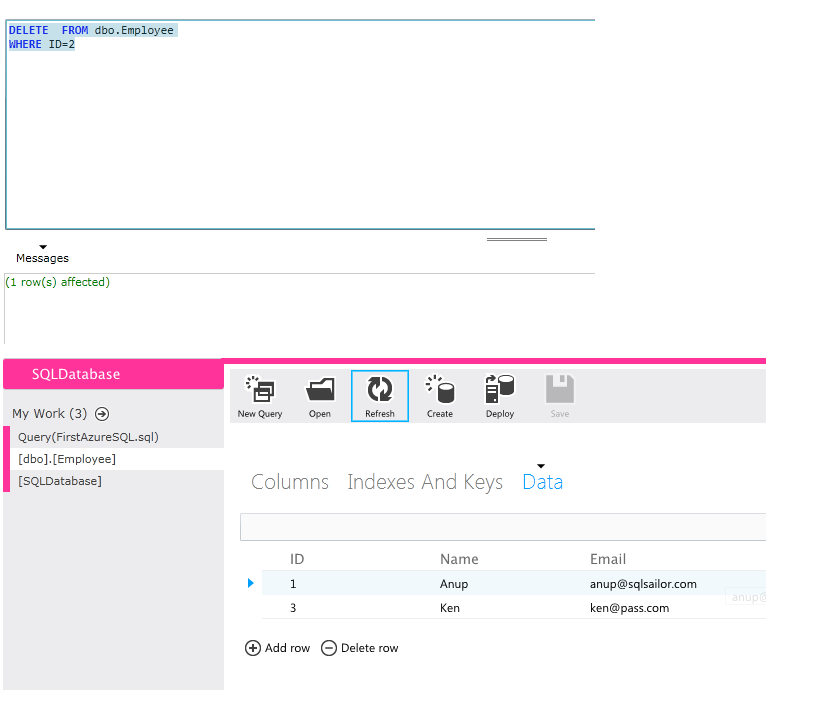The width and height of the screenshot is (838, 709).
Task: Collapse the Messages panel arrow
Action: coord(43,247)
